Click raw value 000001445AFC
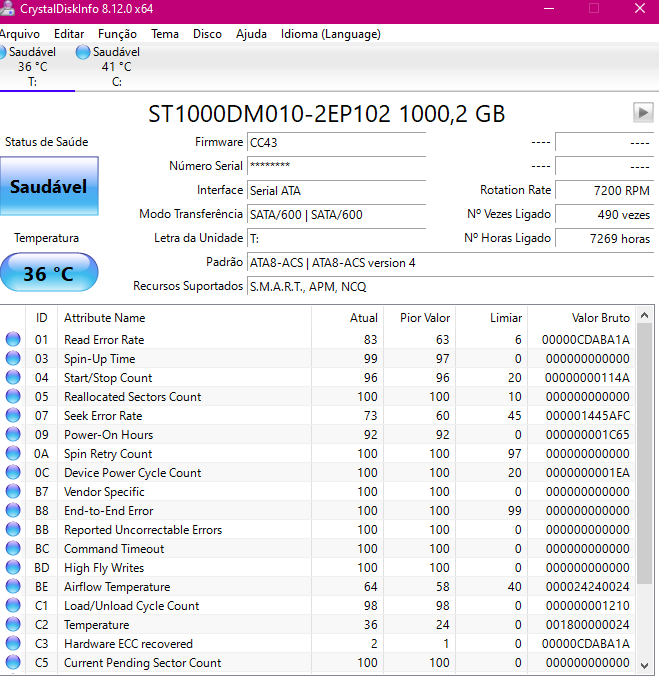This screenshot has height=684, width=659. click(587, 415)
